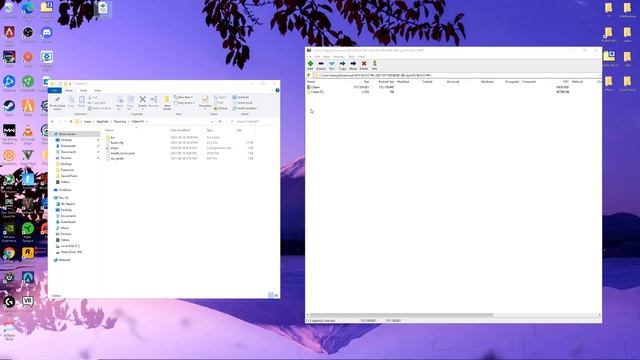
Task: Click Copy arrow in 7-Zip toolbar
Action: point(342,65)
